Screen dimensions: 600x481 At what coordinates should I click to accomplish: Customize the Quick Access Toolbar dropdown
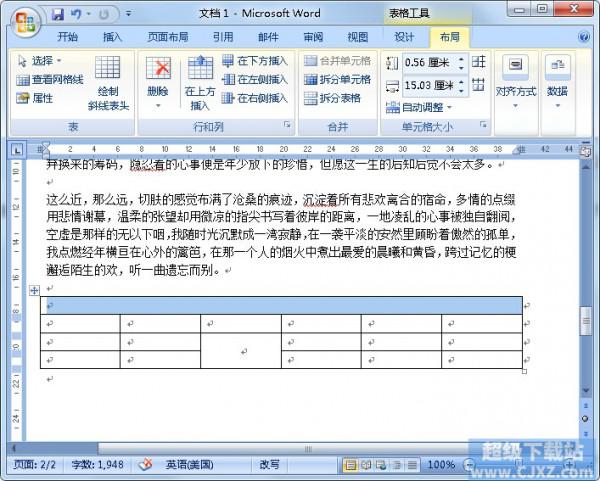pos(129,14)
